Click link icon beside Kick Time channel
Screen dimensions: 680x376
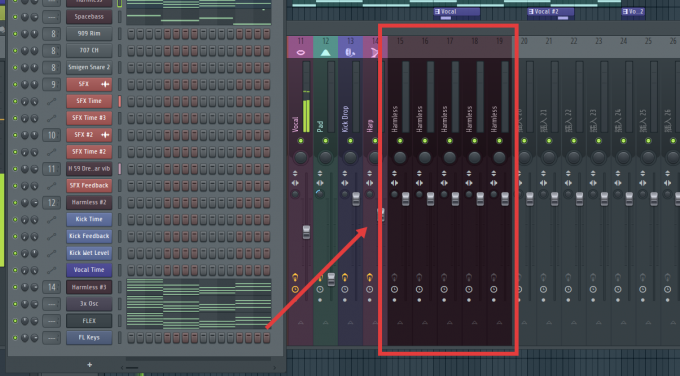point(51,219)
